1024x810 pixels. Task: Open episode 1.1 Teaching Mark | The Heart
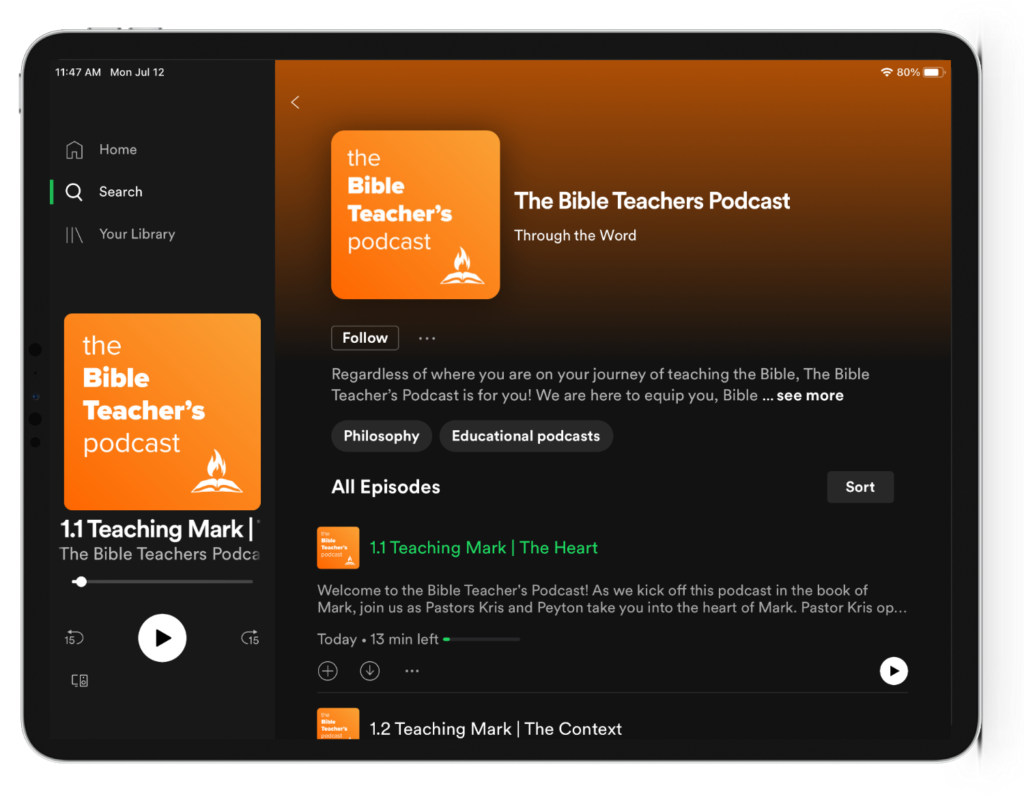click(484, 547)
